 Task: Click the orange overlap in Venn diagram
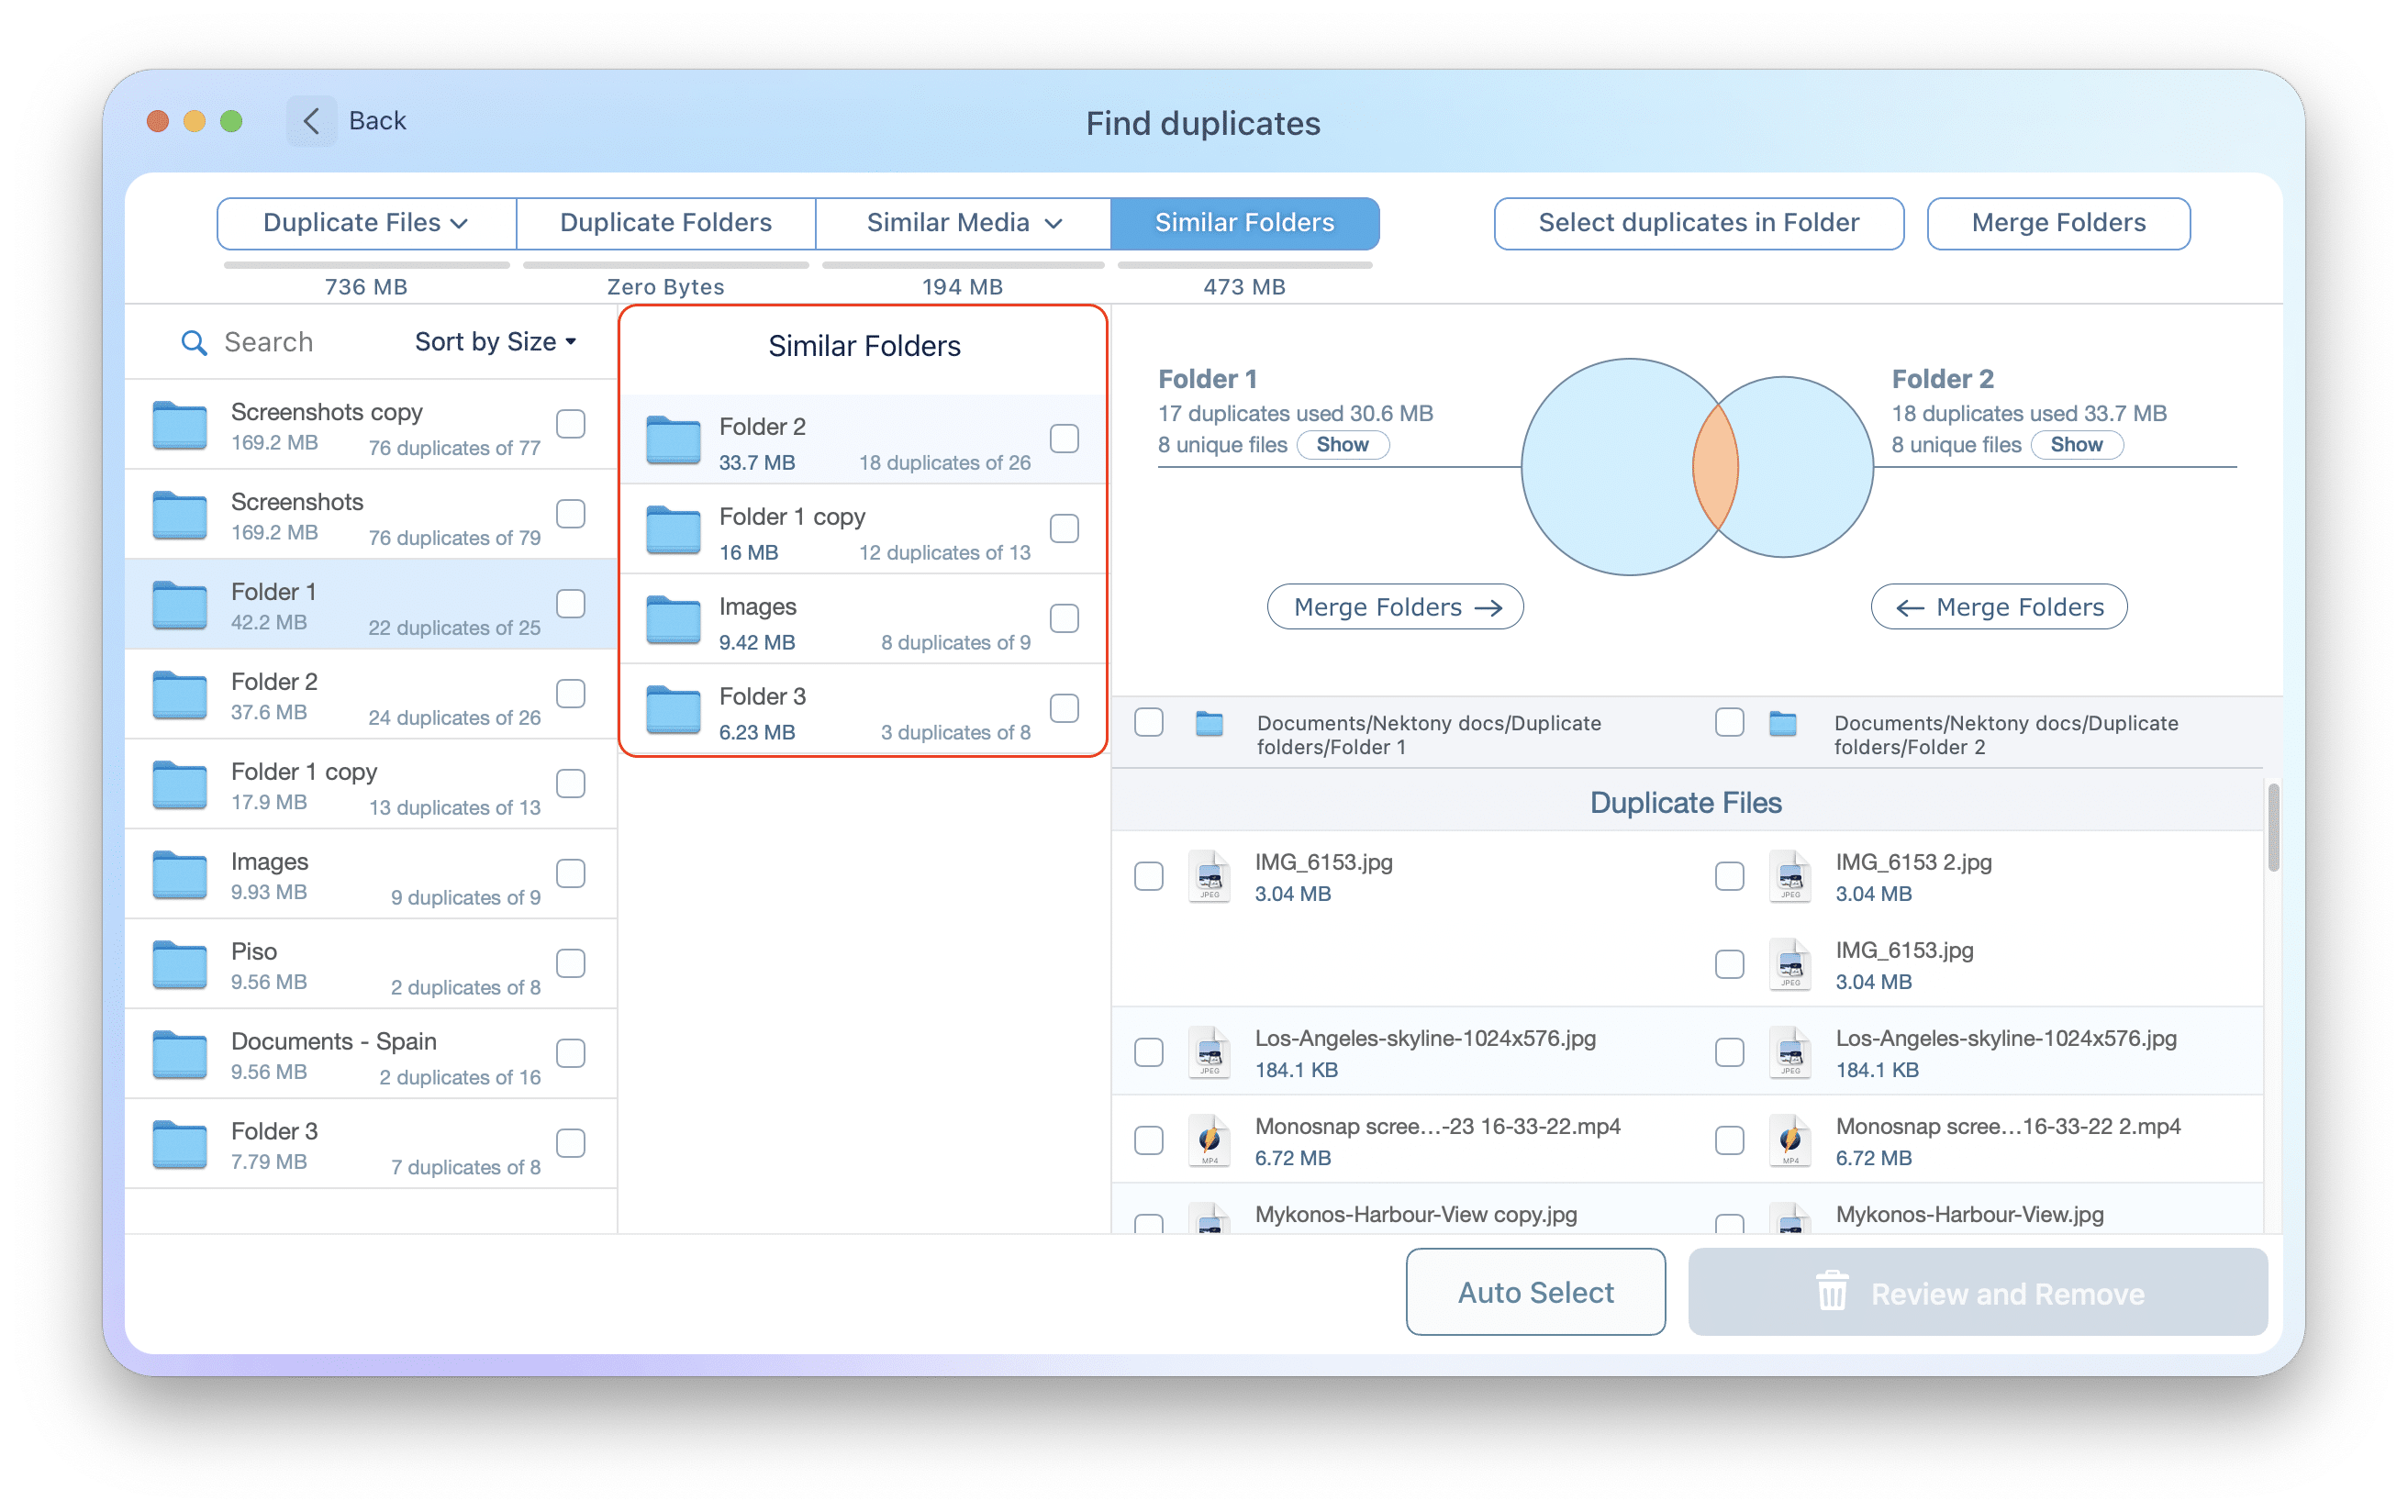point(1715,467)
